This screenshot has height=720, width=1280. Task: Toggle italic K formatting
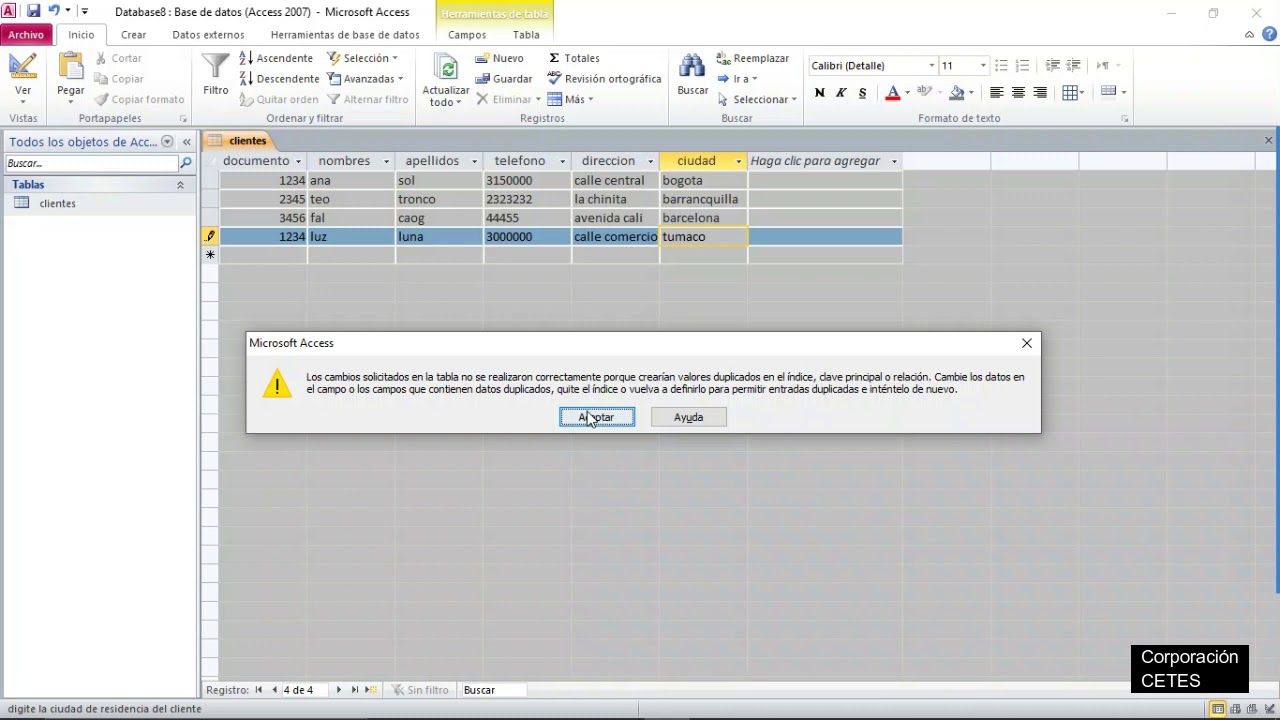click(x=841, y=93)
